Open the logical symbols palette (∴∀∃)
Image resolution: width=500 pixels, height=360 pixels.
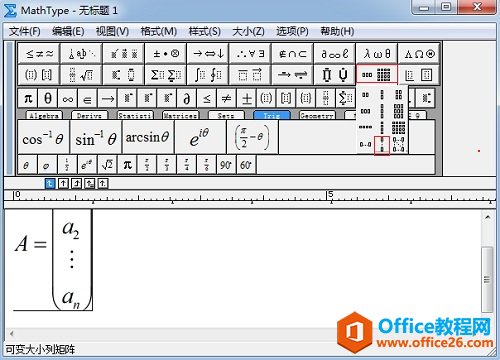[250, 53]
